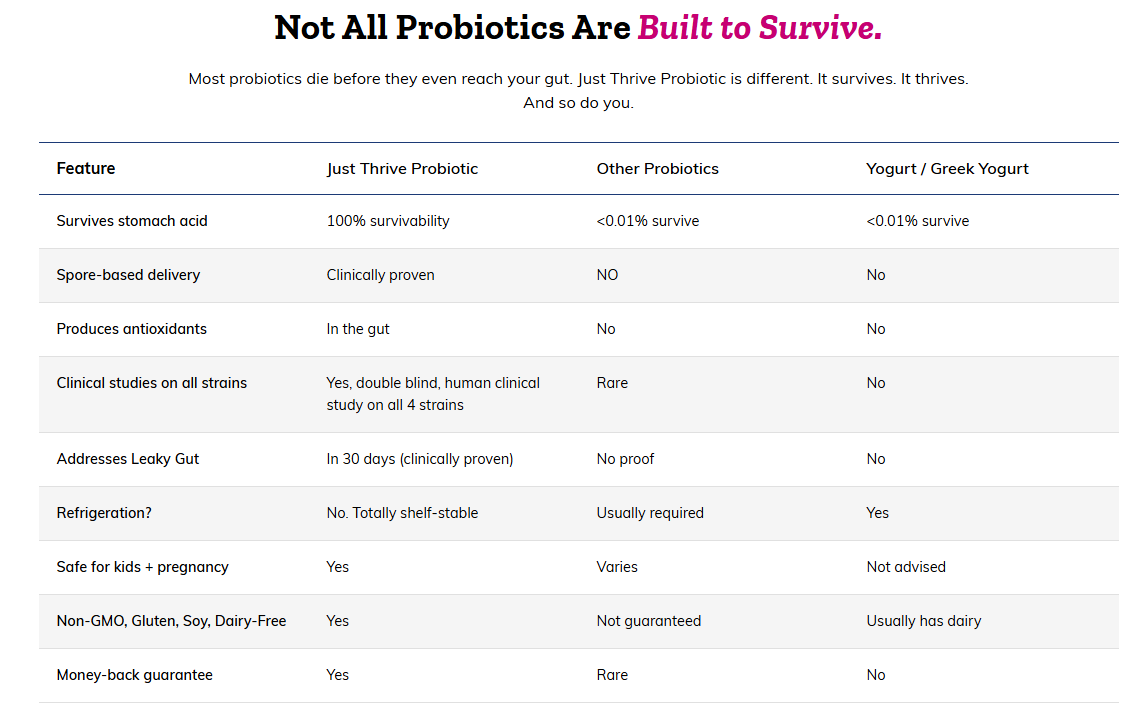Click 'In 30 days (clinically proven)' cell
Screen dimensions: 1146x717
click(x=420, y=459)
